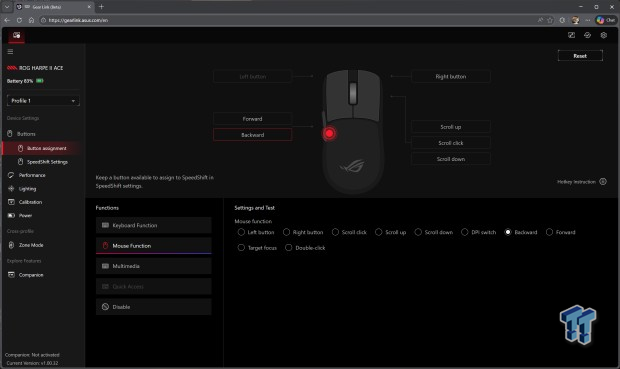Click the Lighting icon in sidebar
This screenshot has width=620, height=369.
pyautogui.click(x=11, y=189)
